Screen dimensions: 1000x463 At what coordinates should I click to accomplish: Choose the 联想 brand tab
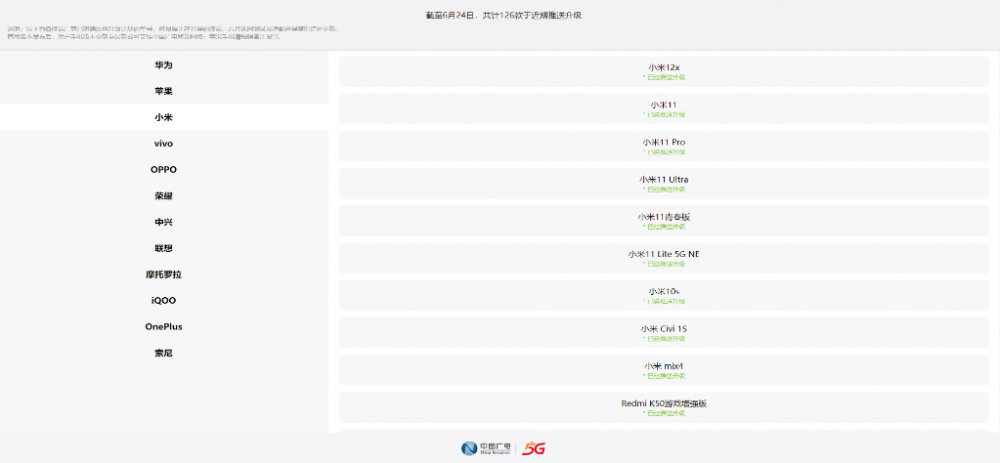(x=164, y=248)
